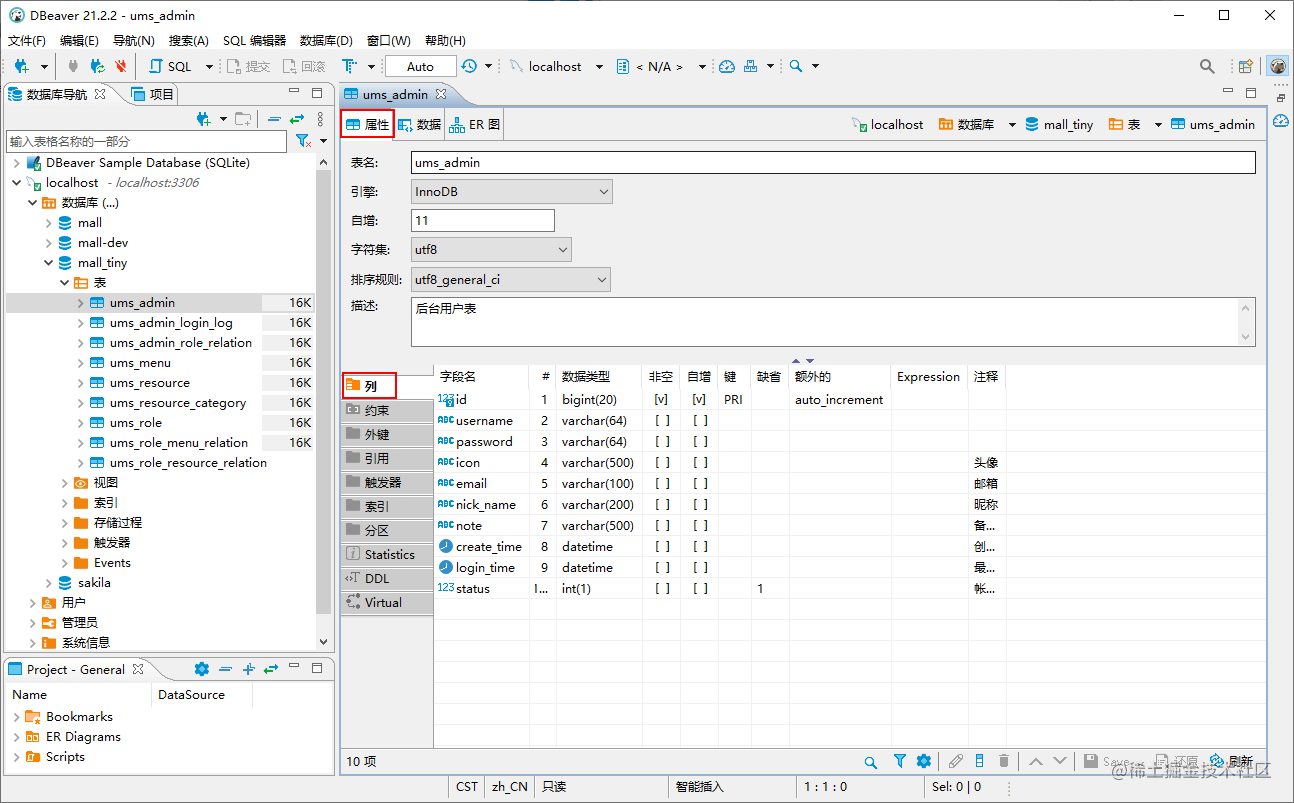Click the gear icon in Project General panel
This screenshot has height=803, width=1294.
coord(201,669)
